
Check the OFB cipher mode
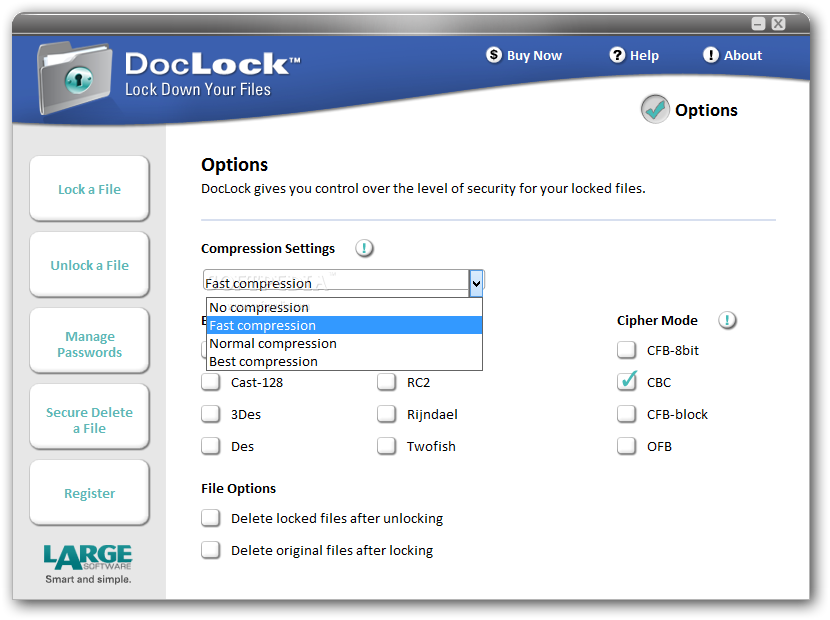pos(627,446)
